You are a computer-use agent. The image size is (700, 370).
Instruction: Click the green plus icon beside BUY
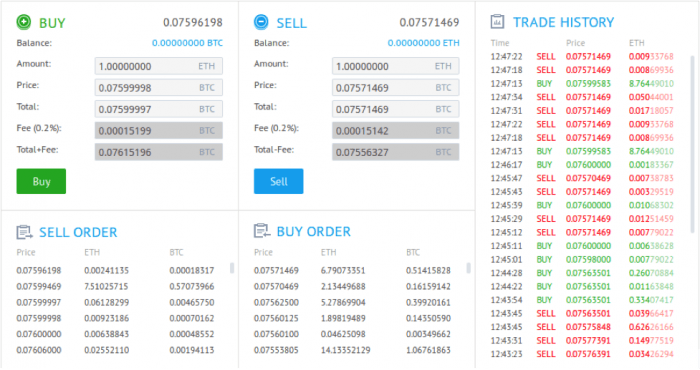[24, 22]
